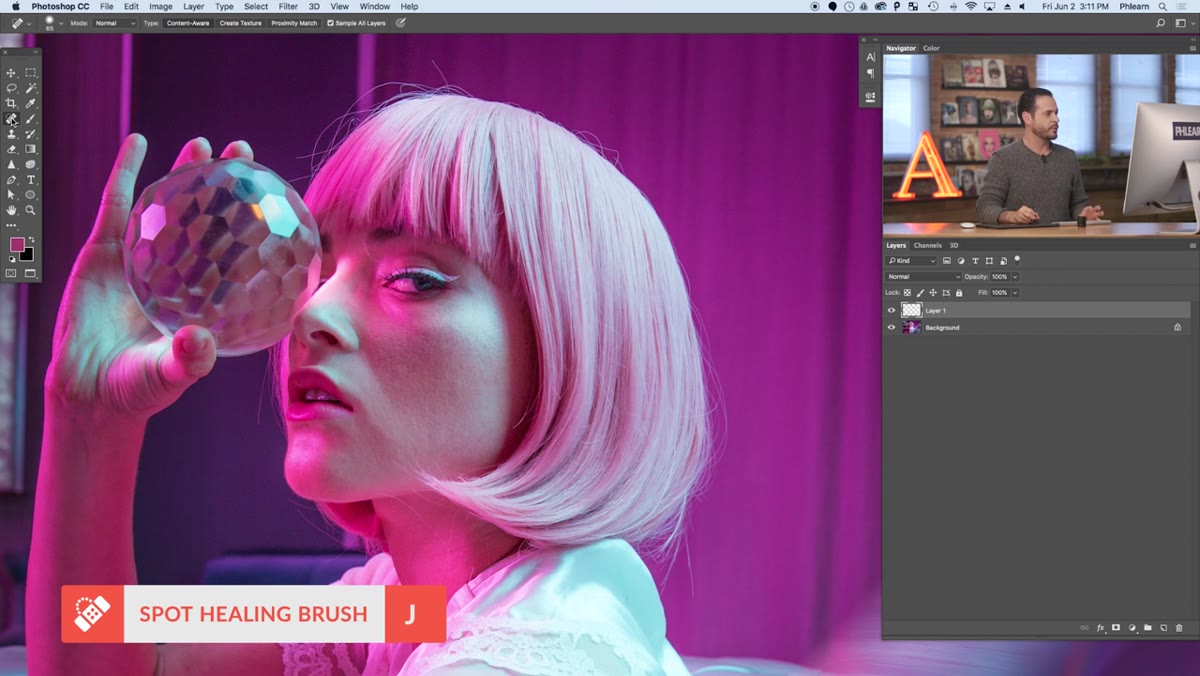The height and width of the screenshot is (676, 1200).
Task: Add a layer mask via the icon
Action: tap(1116, 628)
